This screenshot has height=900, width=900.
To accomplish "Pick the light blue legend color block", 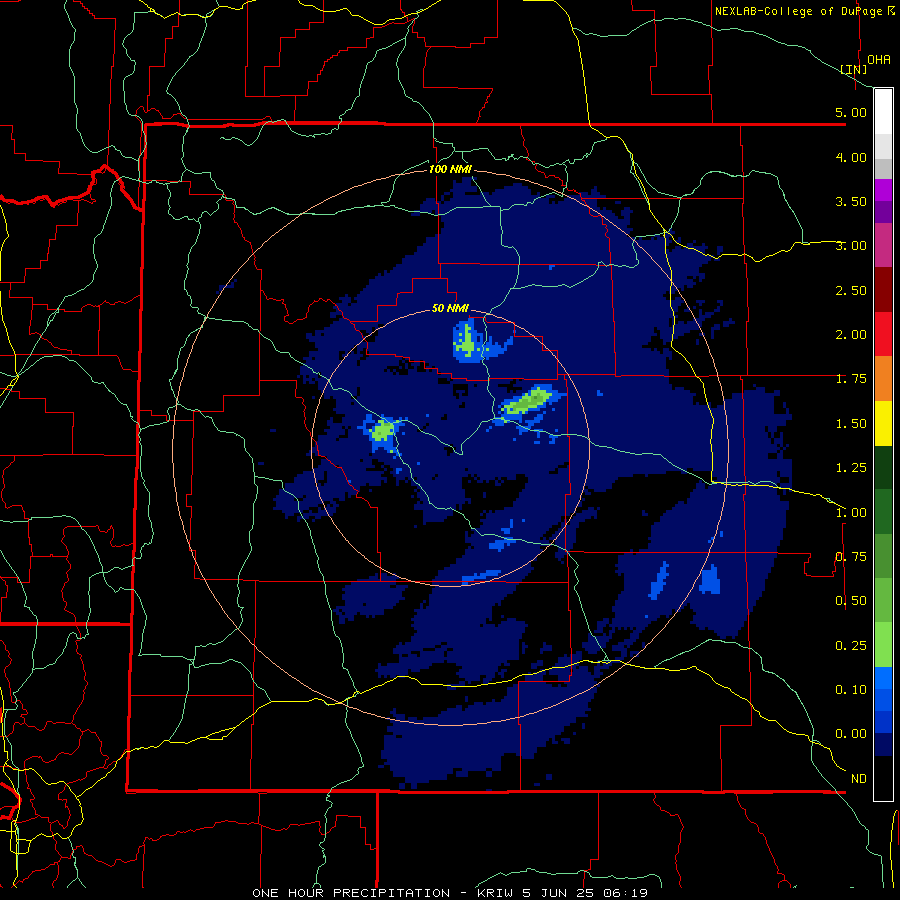I will tap(883, 678).
